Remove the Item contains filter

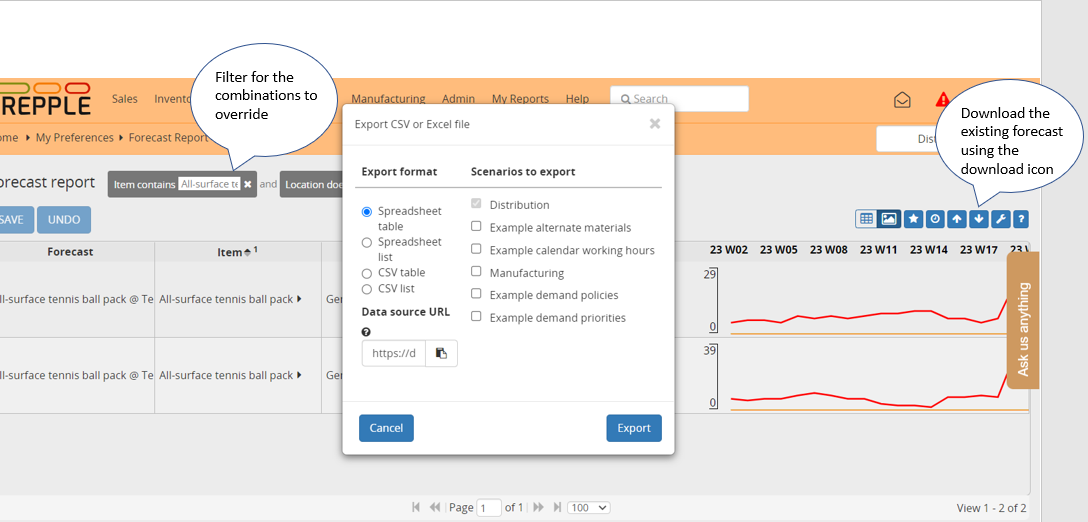click(248, 185)
